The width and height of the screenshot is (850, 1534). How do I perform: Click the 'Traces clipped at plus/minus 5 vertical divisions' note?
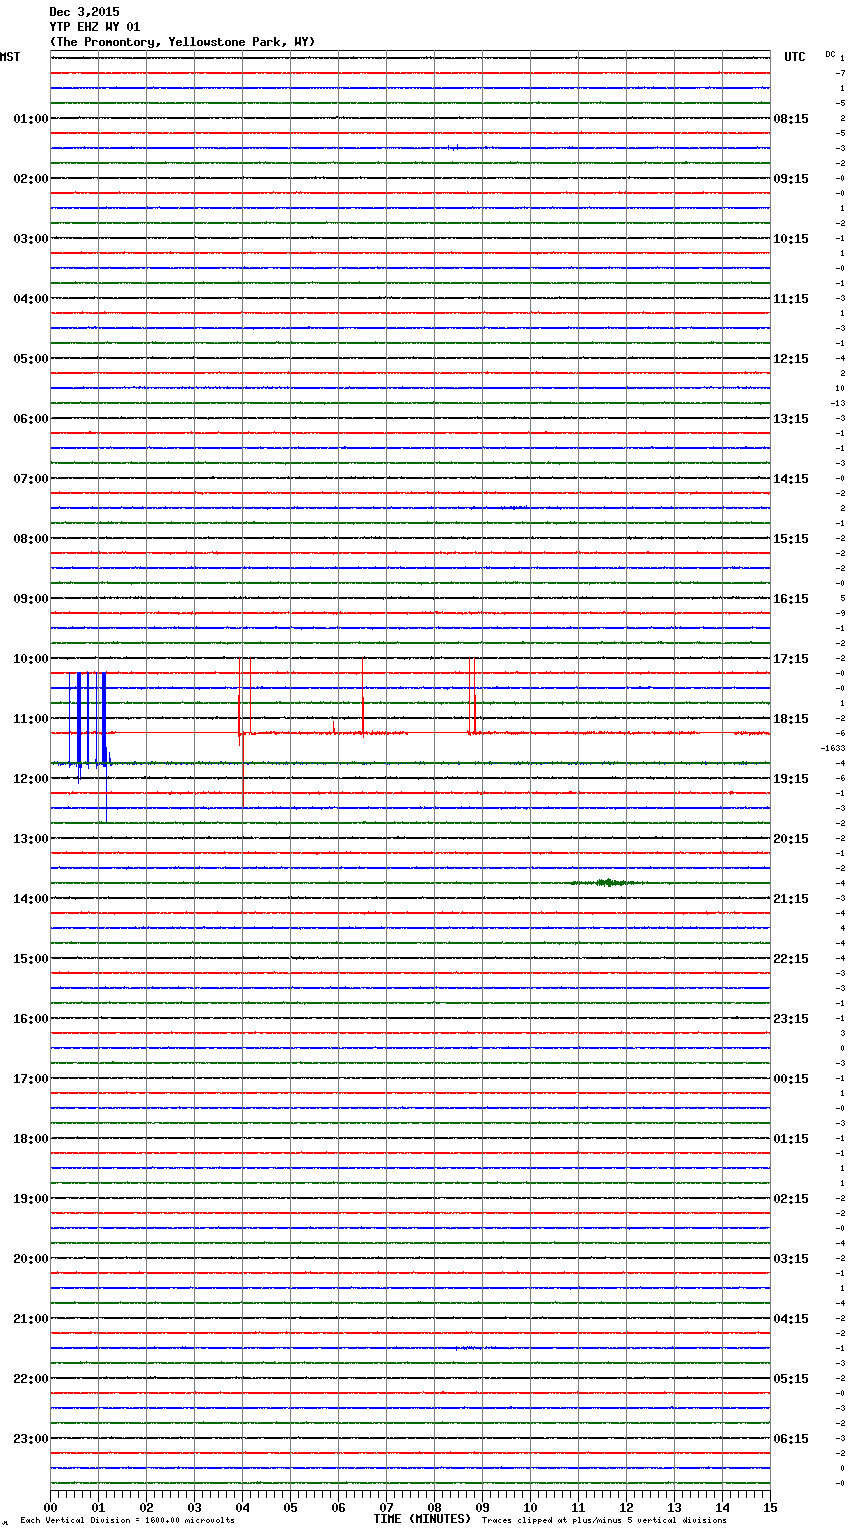604,1521
